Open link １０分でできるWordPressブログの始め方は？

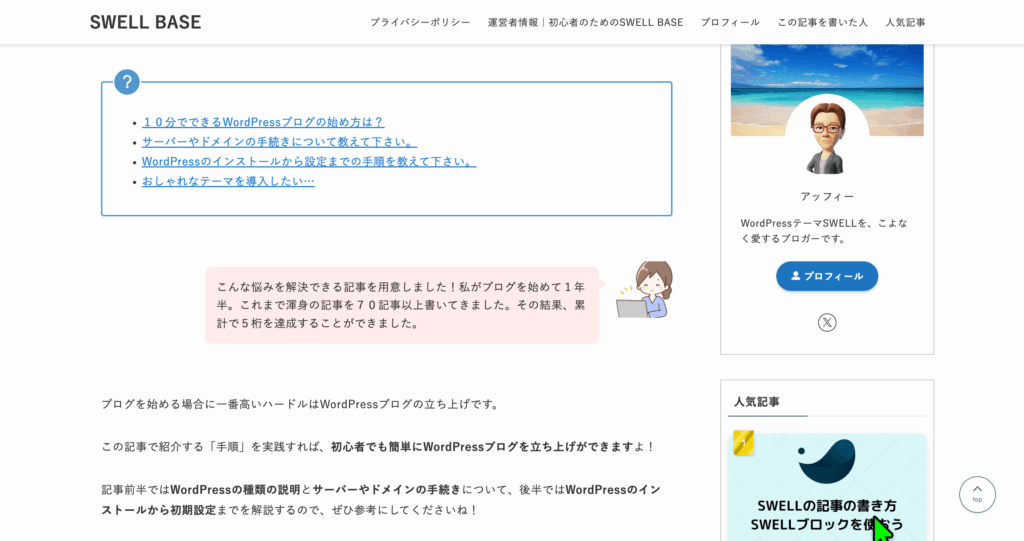click(x=263, y=122)
